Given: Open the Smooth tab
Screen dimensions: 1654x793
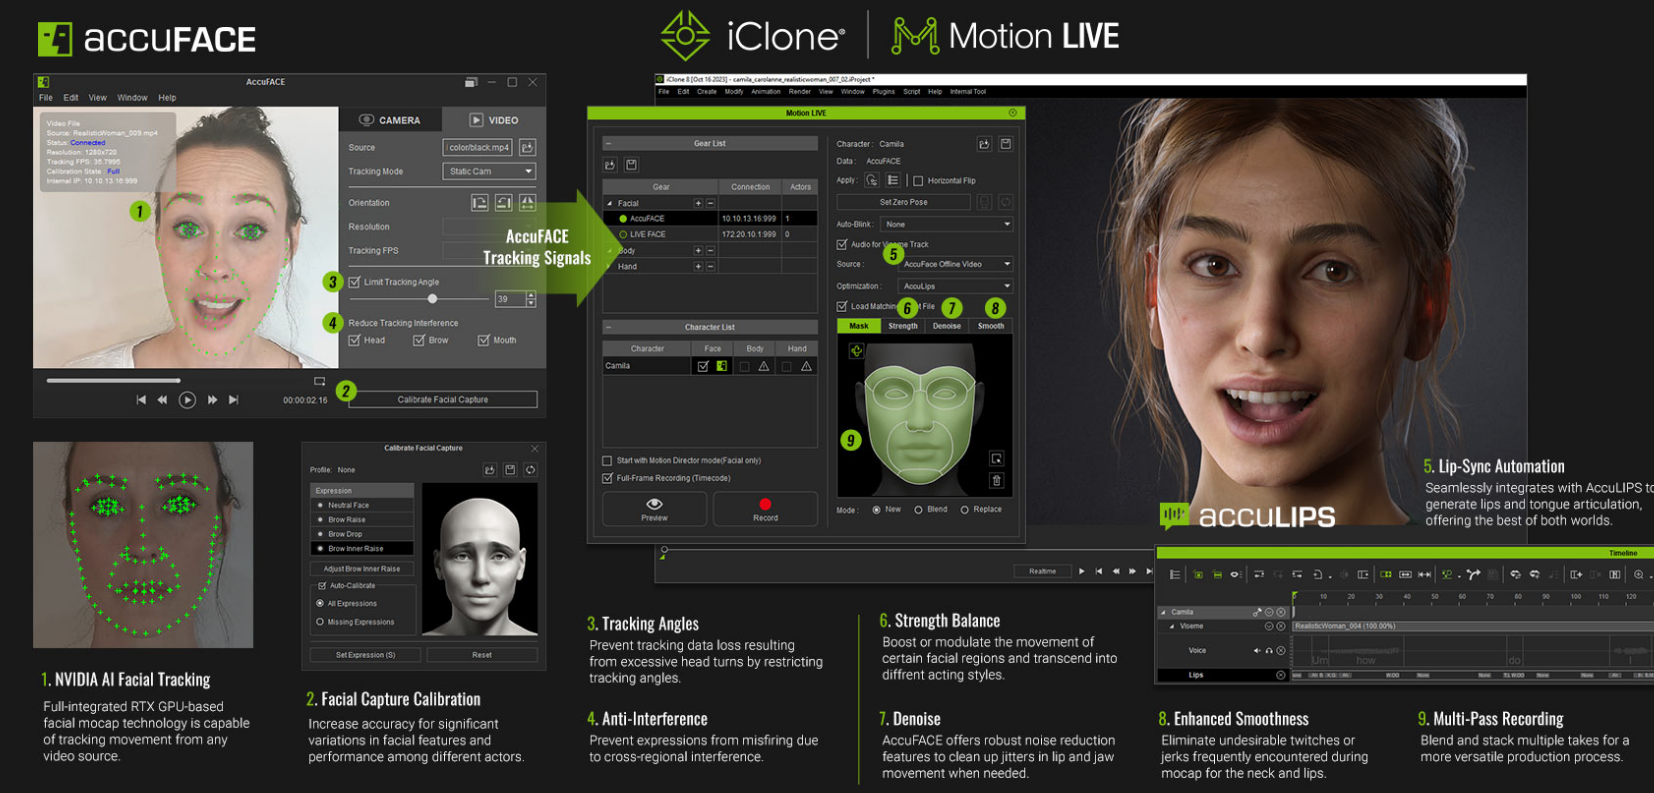Looking at the screenshot, I should point(991,326).
